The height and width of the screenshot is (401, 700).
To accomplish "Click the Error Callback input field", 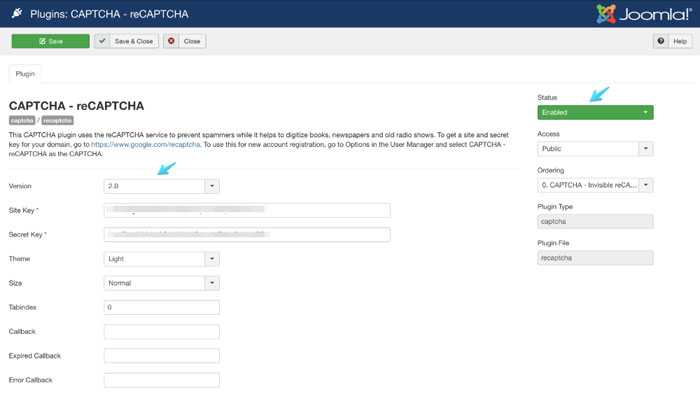I will pyautogui.click(x=162, y=380).
